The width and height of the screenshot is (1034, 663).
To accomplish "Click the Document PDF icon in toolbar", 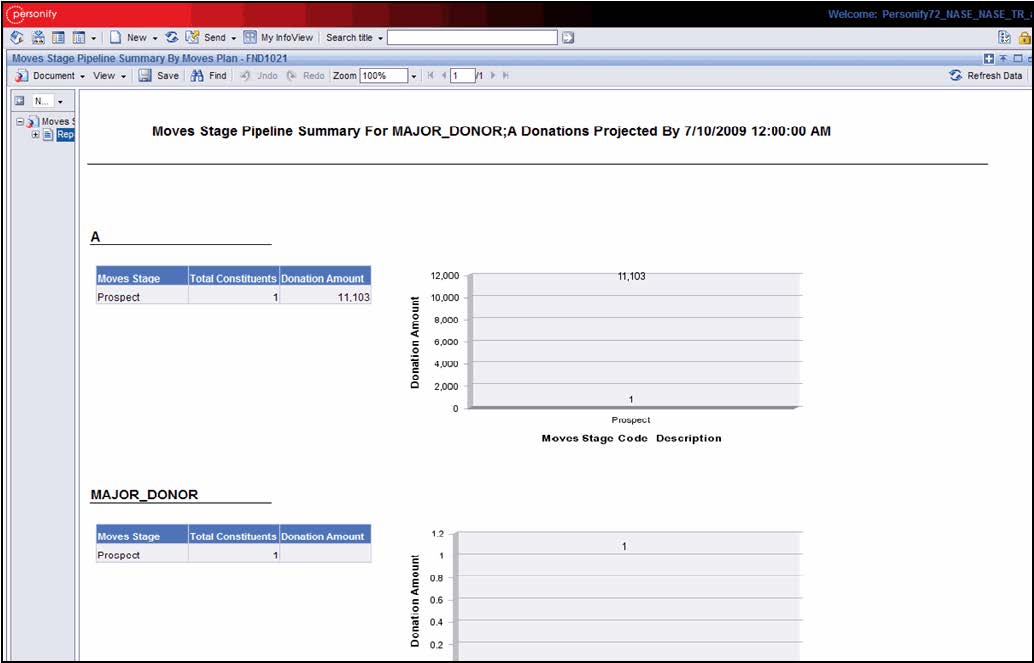I will coord(21,76).
